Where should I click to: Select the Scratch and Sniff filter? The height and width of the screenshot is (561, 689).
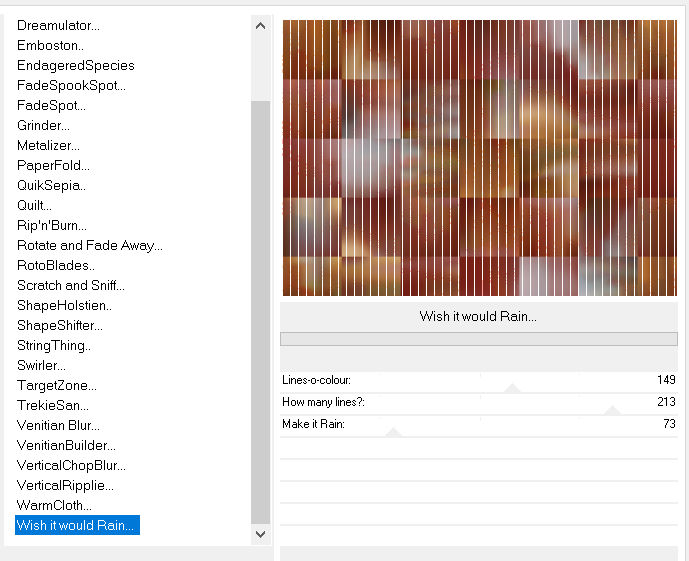tap(71, 285)
